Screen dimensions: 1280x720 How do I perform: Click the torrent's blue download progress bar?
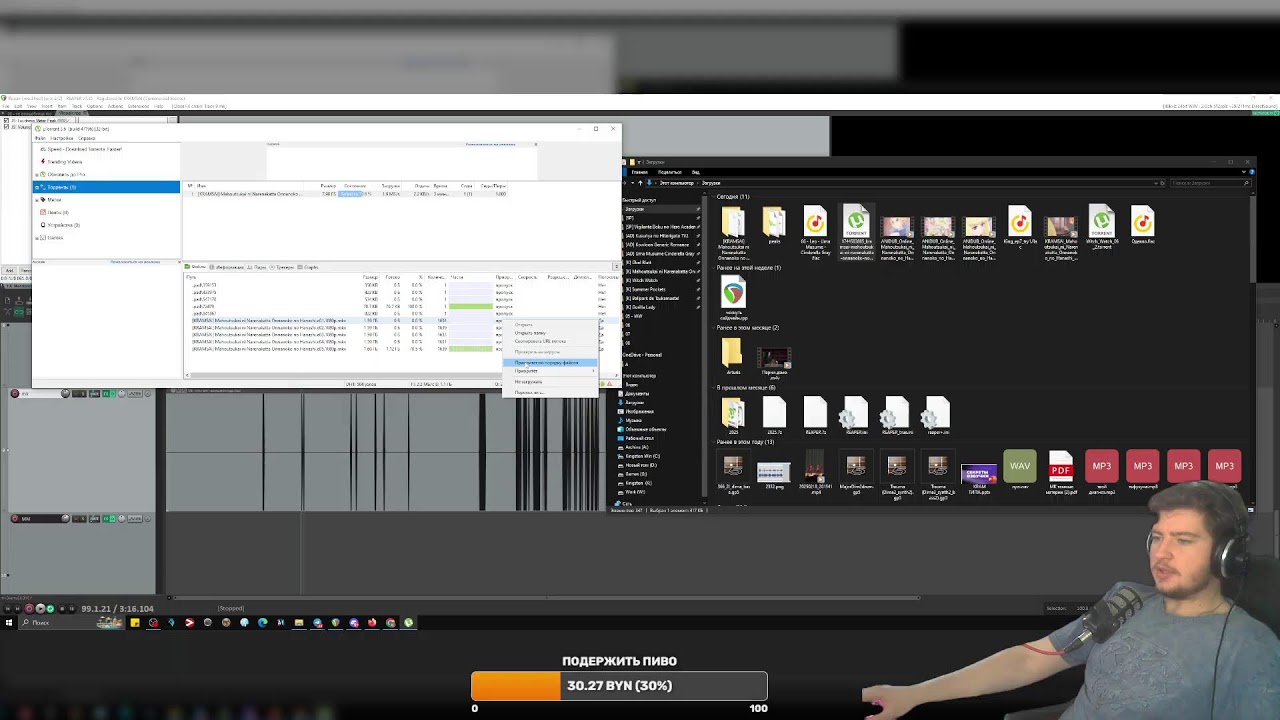point(352,193)
